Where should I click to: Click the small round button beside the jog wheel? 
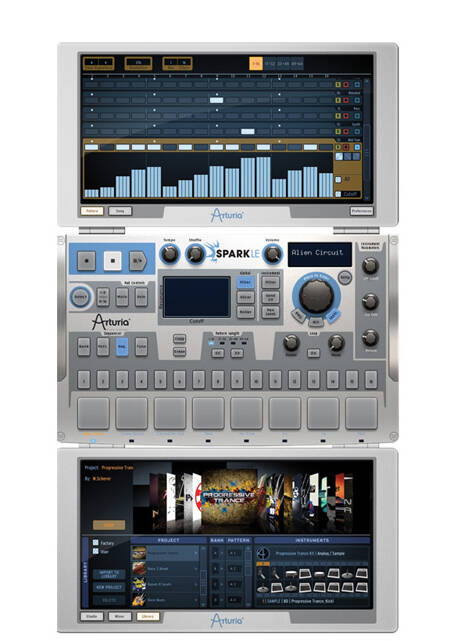[345, 278]
